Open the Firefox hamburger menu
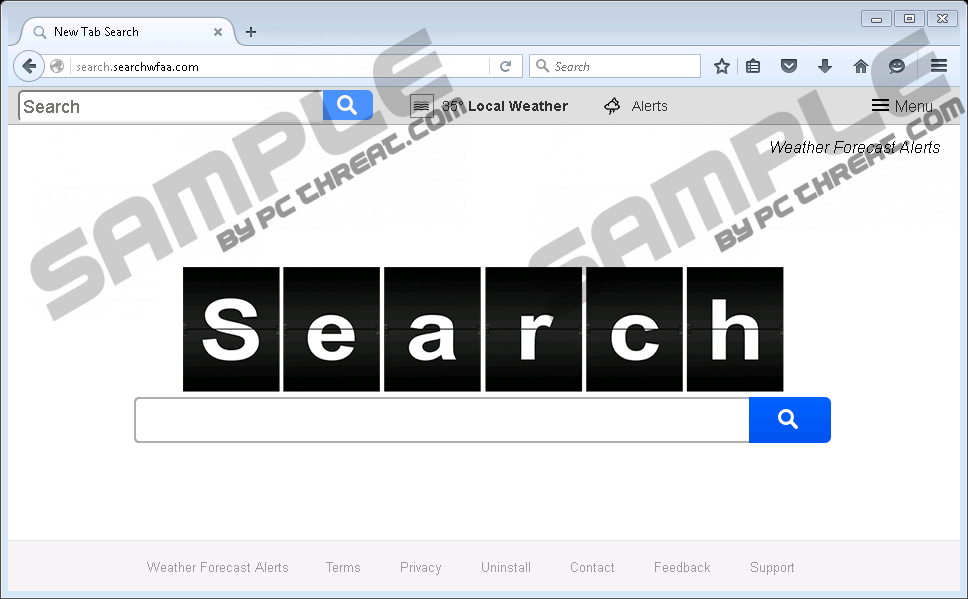This screenshot has height=599, width=968. (x=939, y=65)
